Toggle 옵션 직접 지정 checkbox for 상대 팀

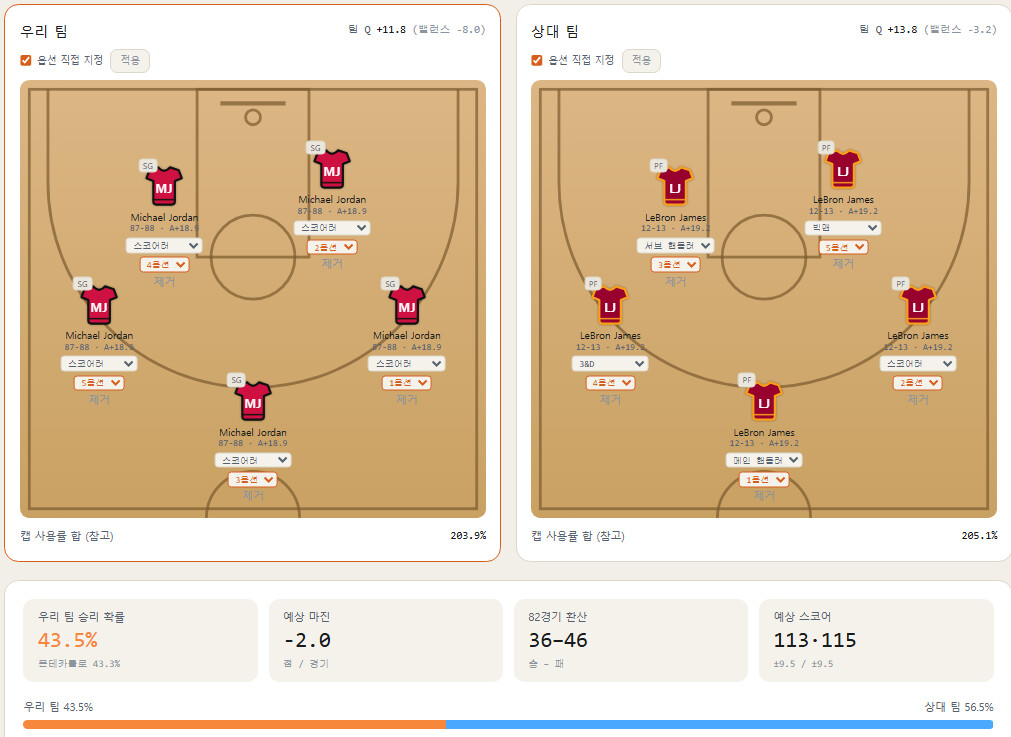pos(536,60)
